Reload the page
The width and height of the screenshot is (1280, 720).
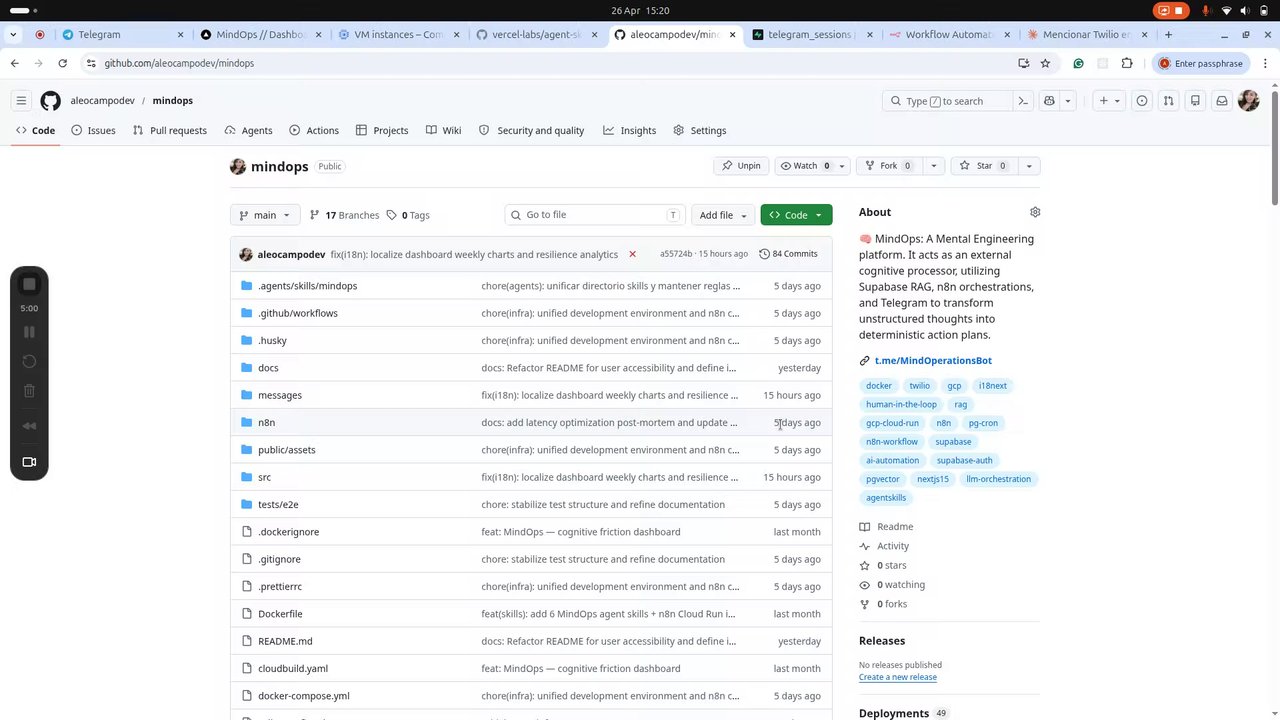click(x=62, y=63)
